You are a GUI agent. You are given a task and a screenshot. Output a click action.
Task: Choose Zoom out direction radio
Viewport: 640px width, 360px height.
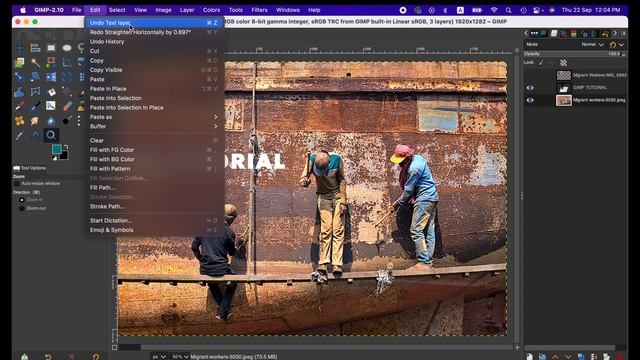22,209
